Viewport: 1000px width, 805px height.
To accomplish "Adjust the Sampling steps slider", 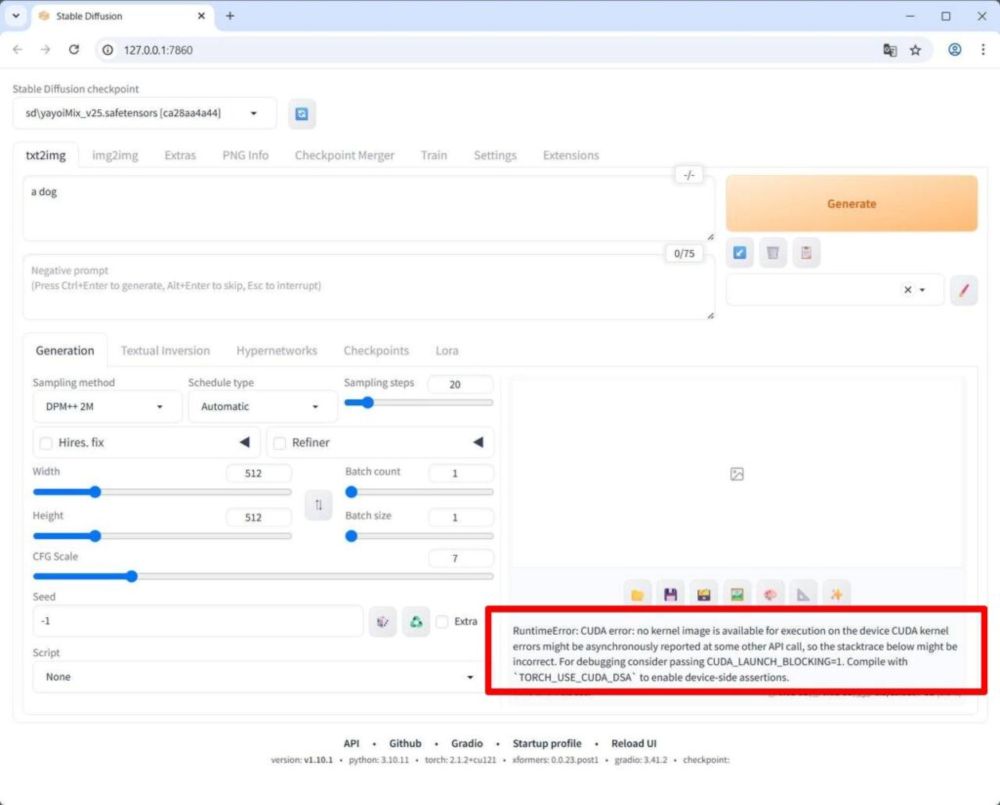I will coord(418,403).
